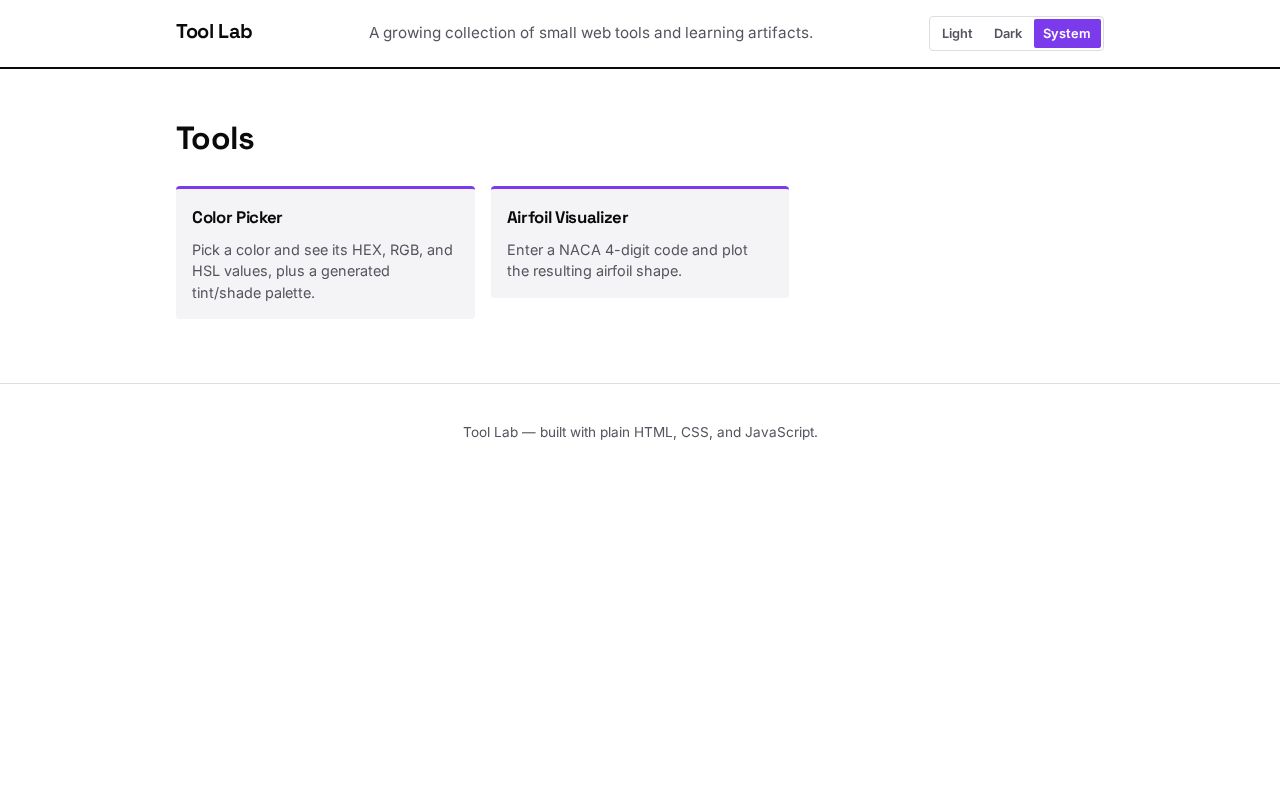Switch theme to Dark

pos(1008,33)
